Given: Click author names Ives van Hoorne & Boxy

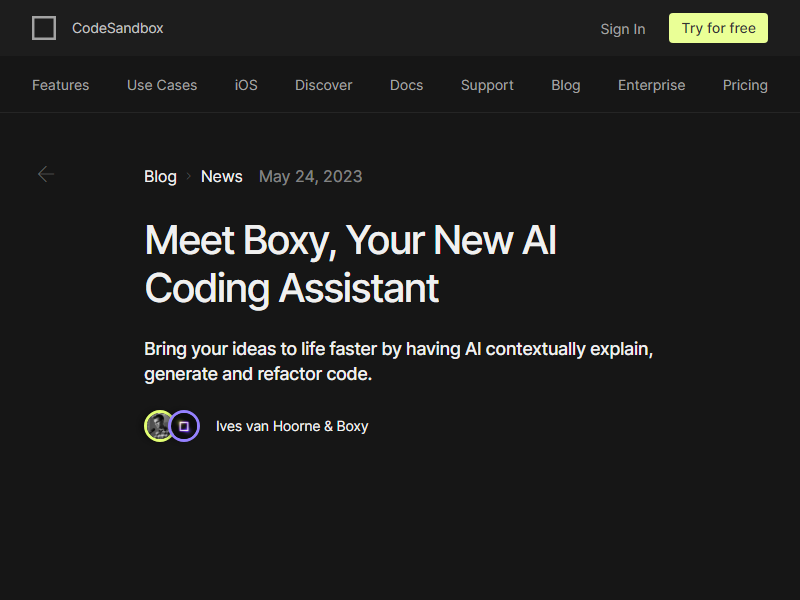Looking at the screenshot, I should coord(292,426).
